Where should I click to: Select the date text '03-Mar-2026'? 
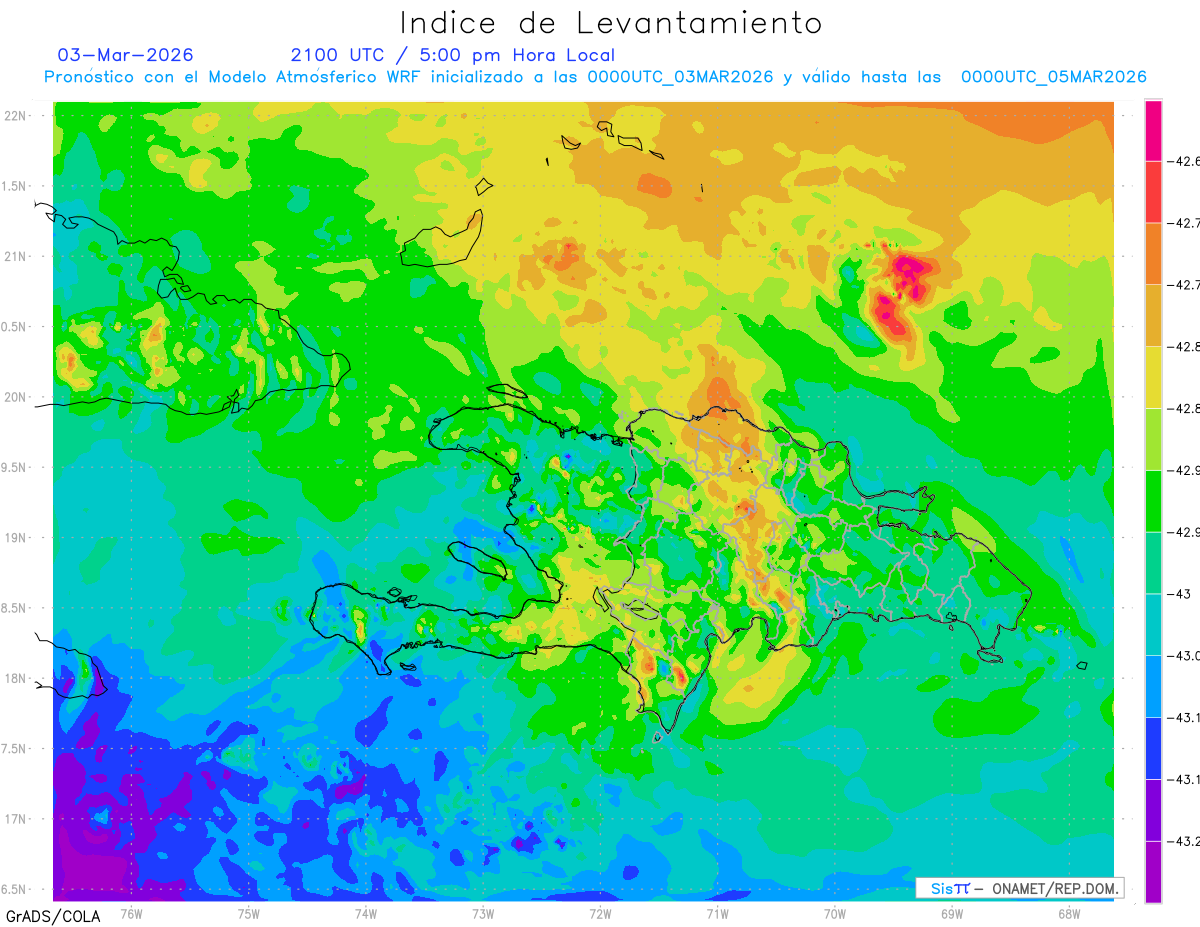click(126, 55)
